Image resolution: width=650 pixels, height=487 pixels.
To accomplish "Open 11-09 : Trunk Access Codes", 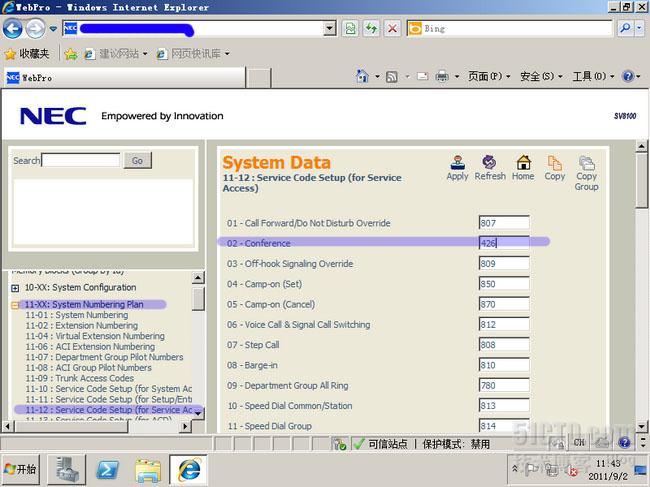I will [x=80, y=378].
